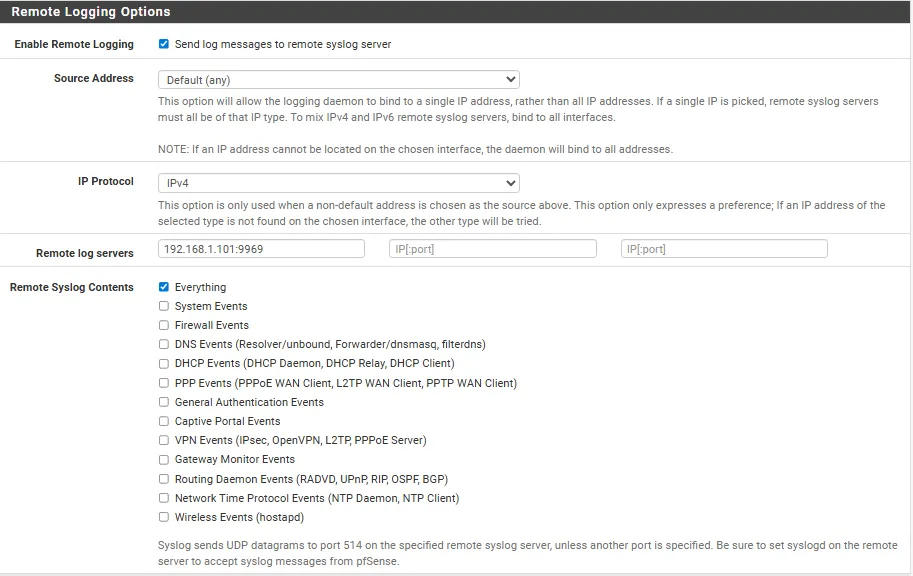The image size is (913, 576).
Task: Enable System Events logging
Action: pos(164,306)
